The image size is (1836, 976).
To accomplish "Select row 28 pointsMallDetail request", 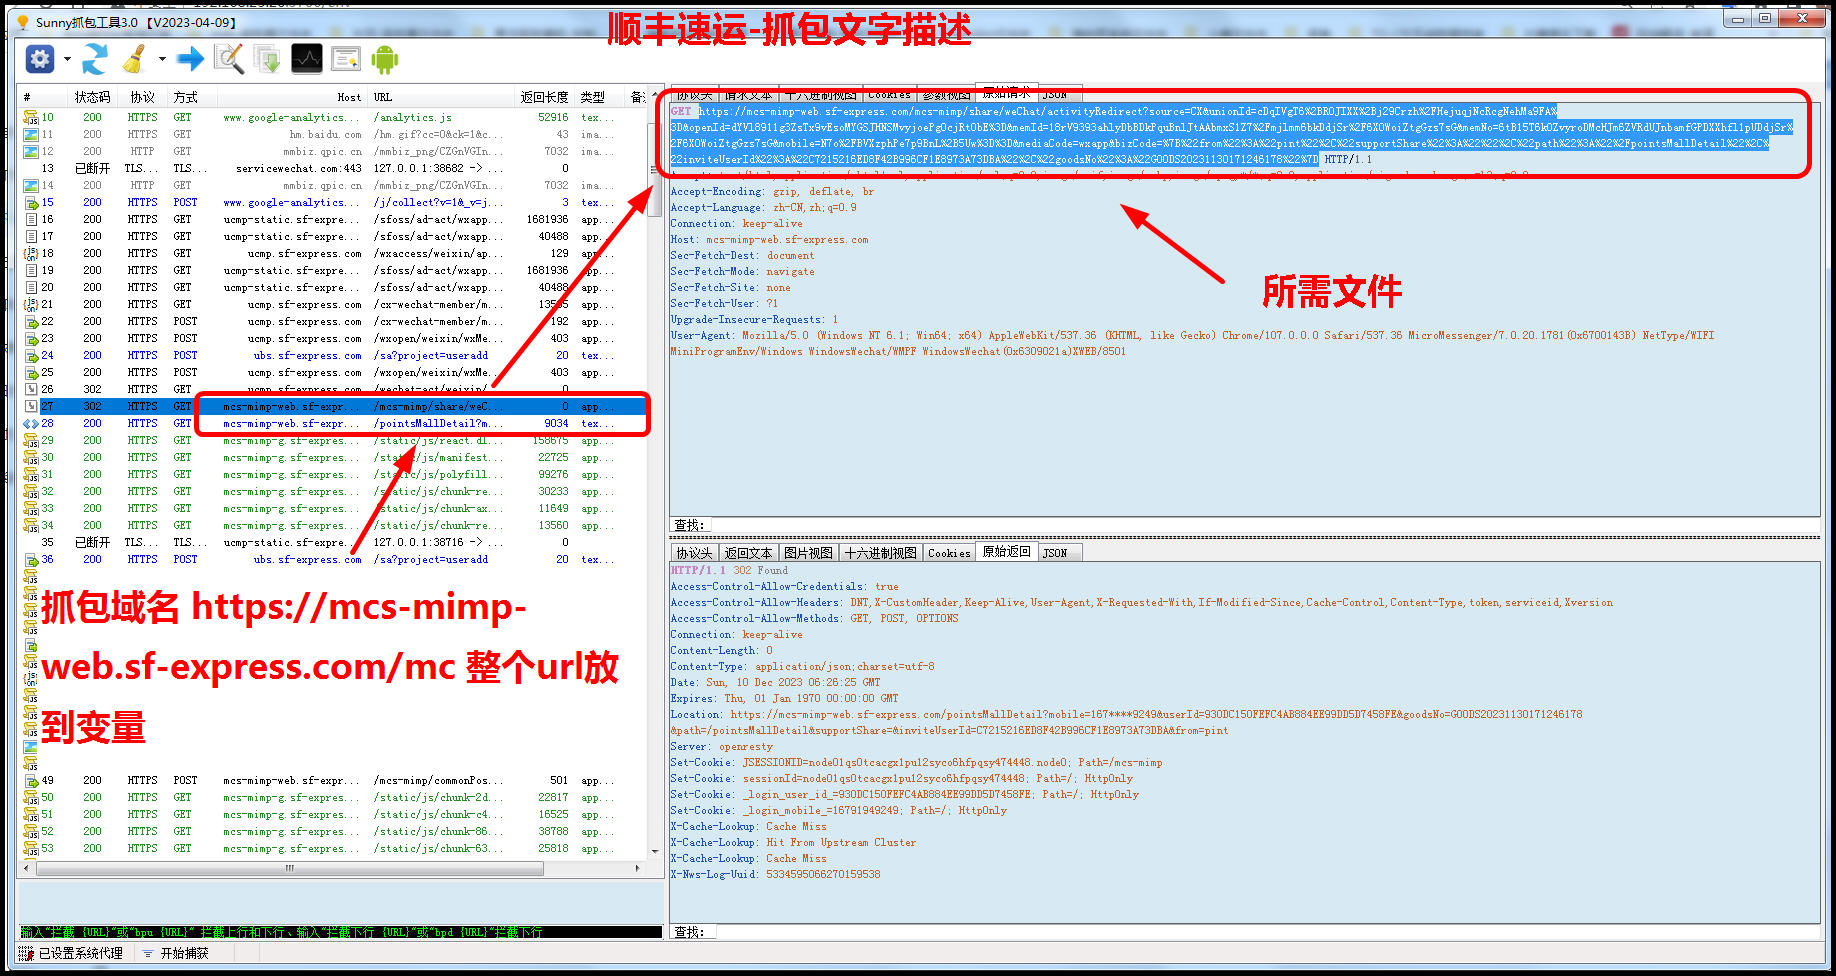I will 334,423.
